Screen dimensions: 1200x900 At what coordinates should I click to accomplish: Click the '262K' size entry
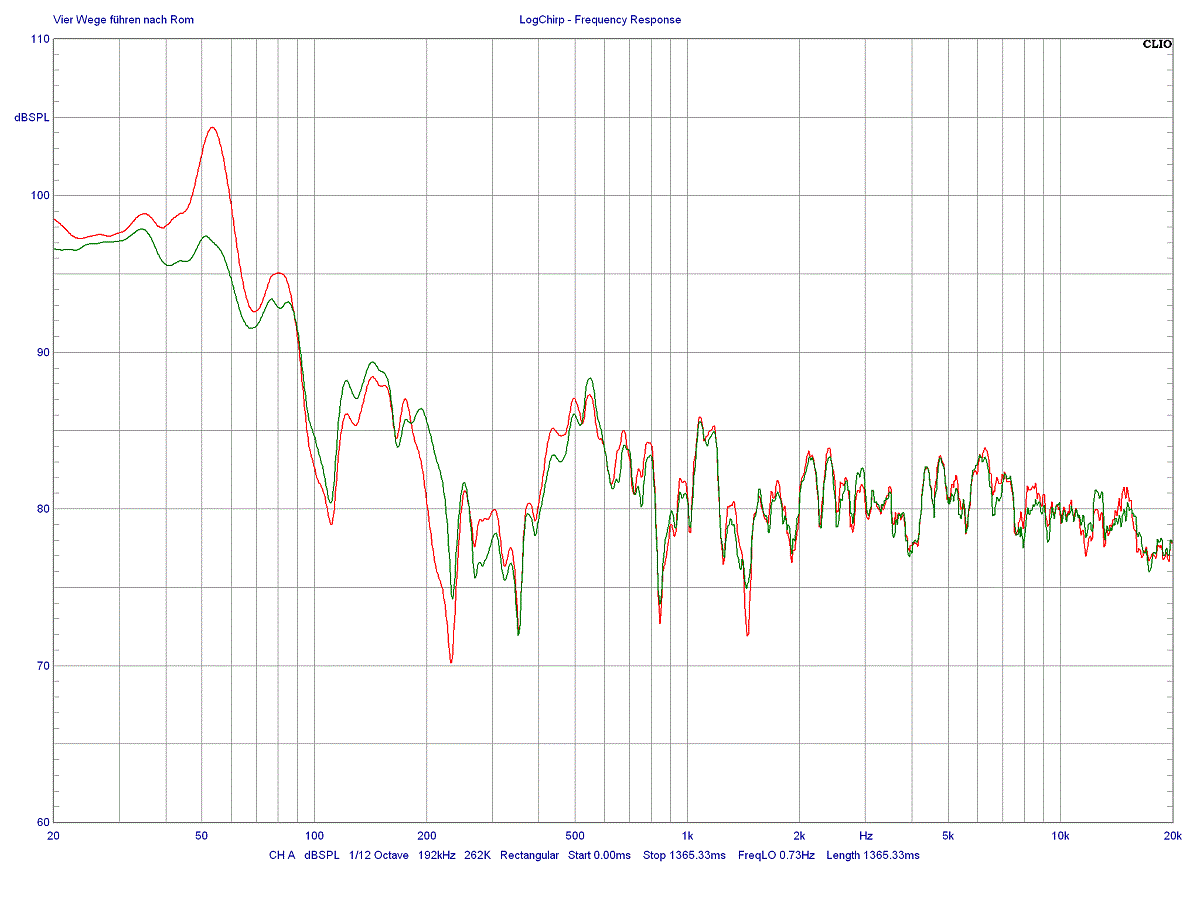pyautogui.click(x=478, y=856)
